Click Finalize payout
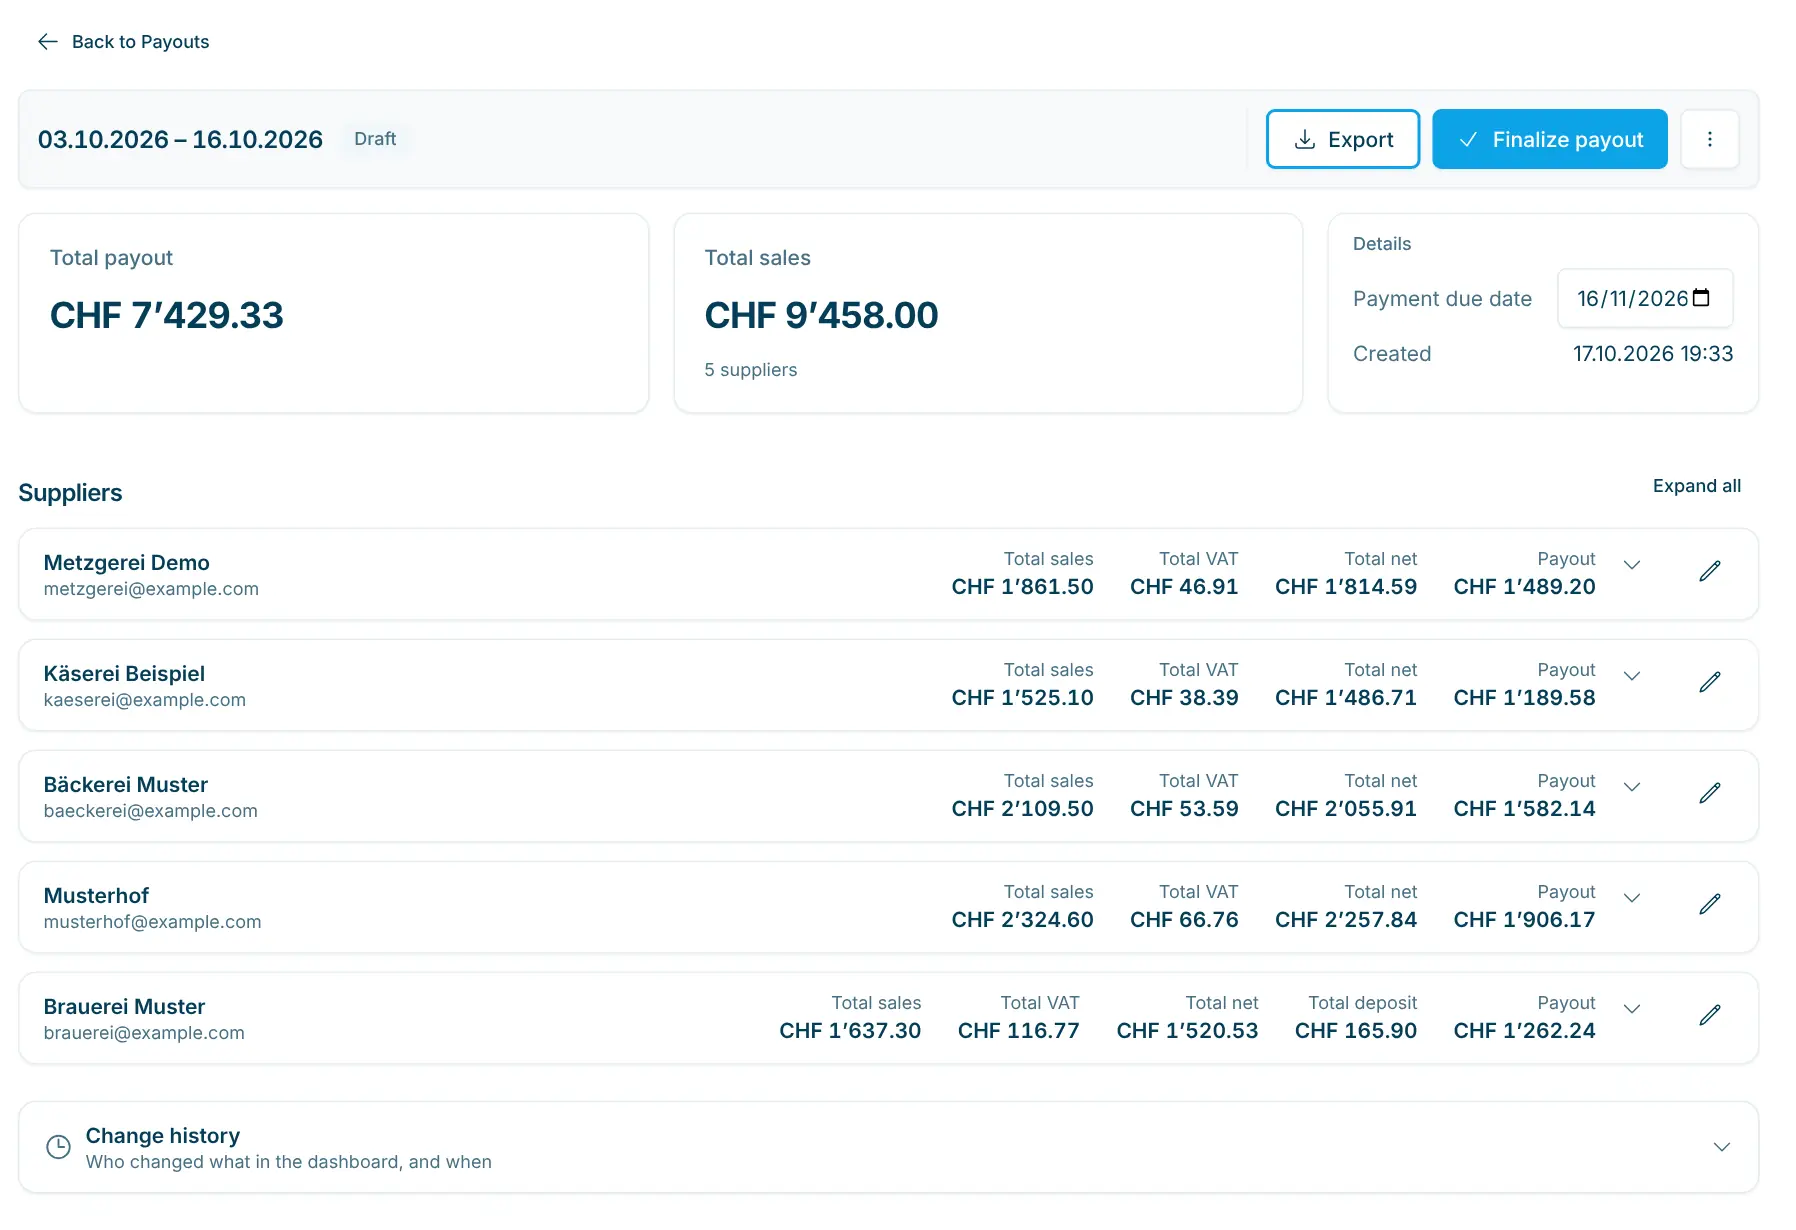 (1549, 139)
